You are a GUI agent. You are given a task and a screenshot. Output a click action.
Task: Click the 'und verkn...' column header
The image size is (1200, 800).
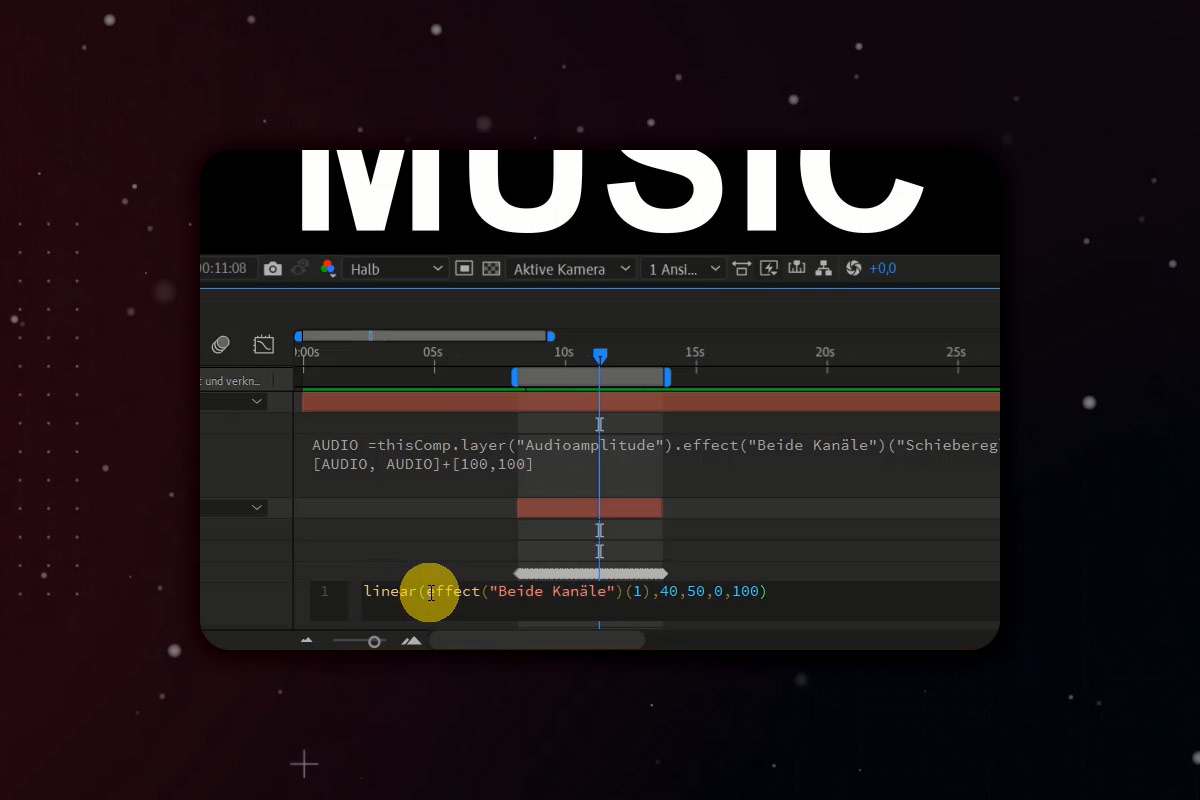coord(233,380)
